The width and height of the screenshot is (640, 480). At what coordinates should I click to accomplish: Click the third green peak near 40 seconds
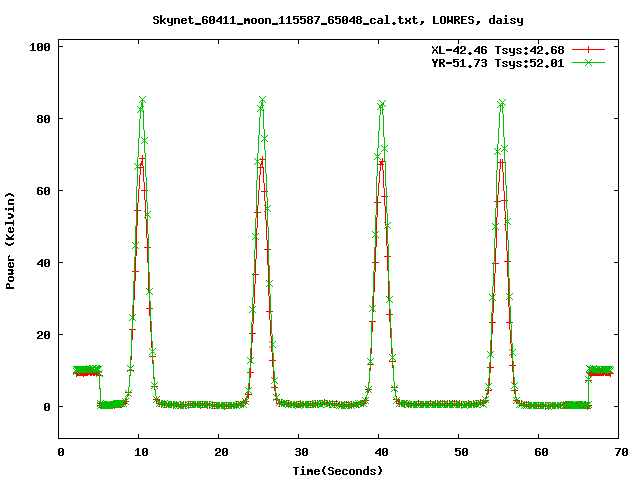[x=382, y=104]
